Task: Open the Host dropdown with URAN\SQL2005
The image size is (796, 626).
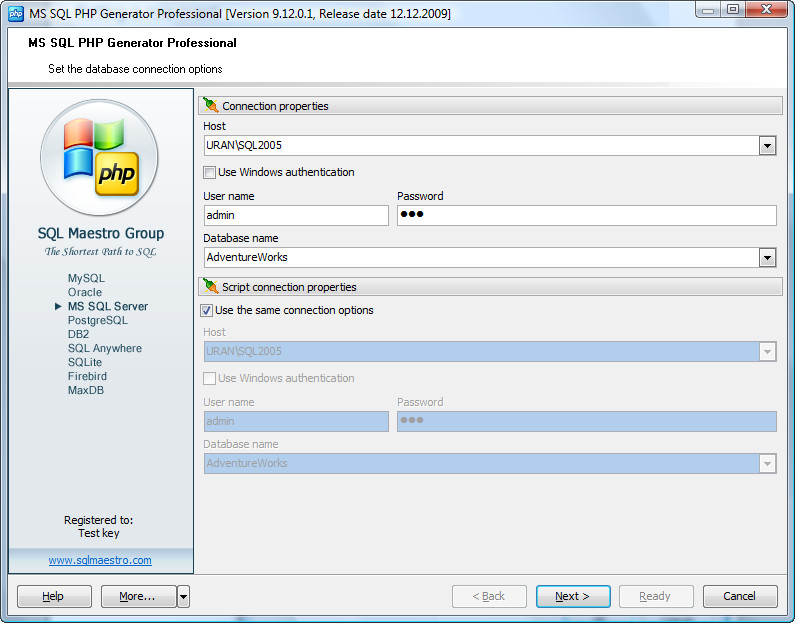Action: (x=767, y=146)
